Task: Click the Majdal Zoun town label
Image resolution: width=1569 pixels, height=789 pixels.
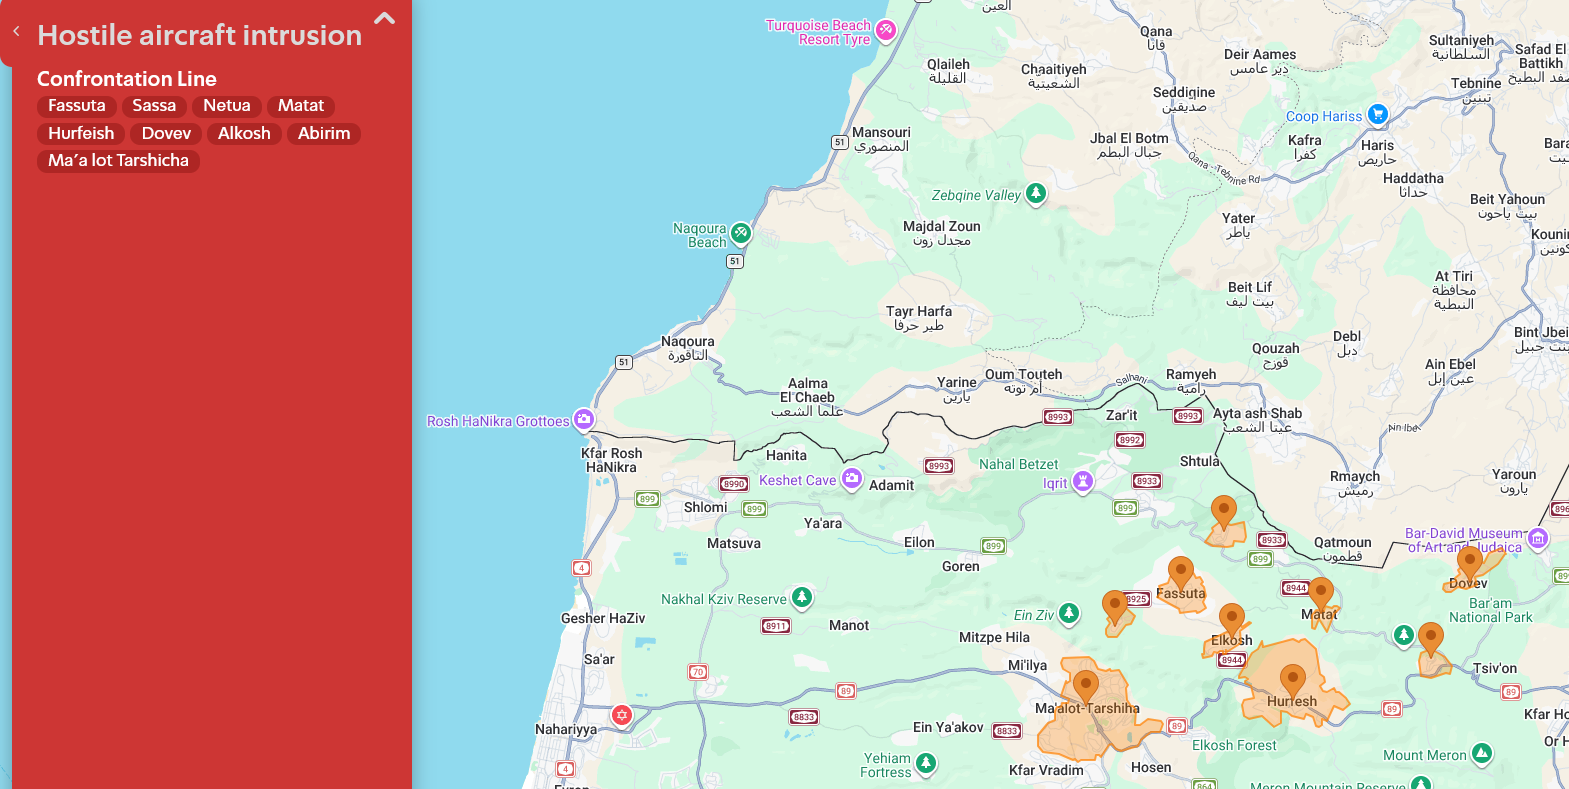Action: [942, 233]
